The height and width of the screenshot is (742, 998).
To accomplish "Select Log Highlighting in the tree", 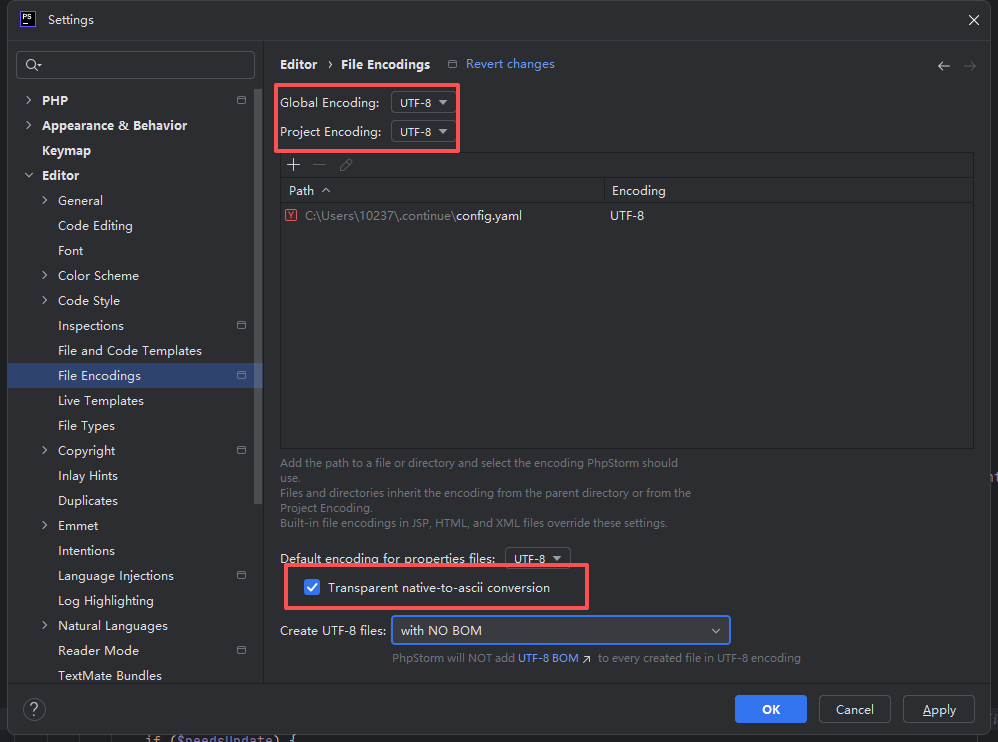I will pyautogui.click(x=106, y=601).
